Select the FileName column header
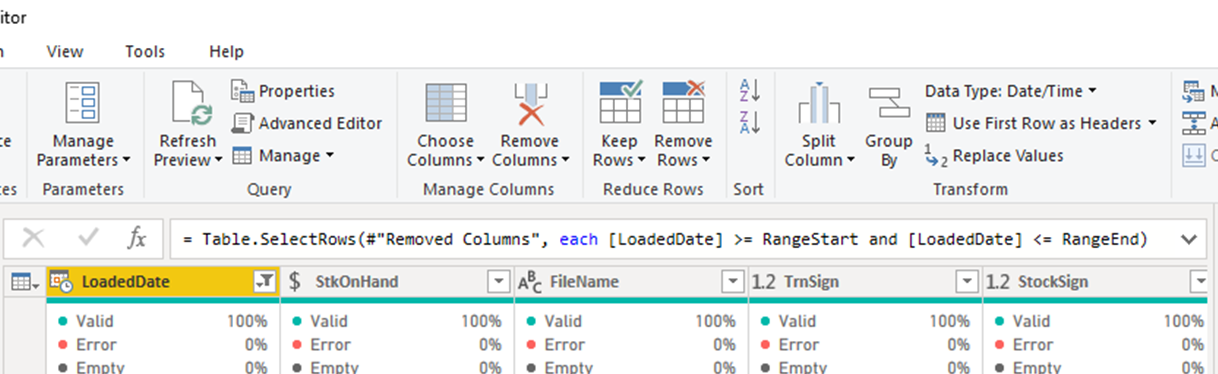The image size is (1218, 374). pos(631,283)
